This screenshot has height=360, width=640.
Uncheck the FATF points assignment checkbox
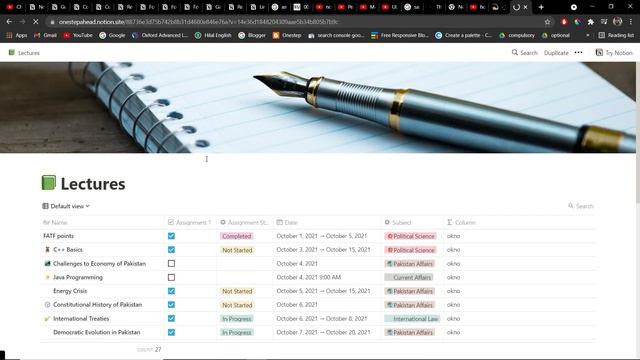click(171, 236)
